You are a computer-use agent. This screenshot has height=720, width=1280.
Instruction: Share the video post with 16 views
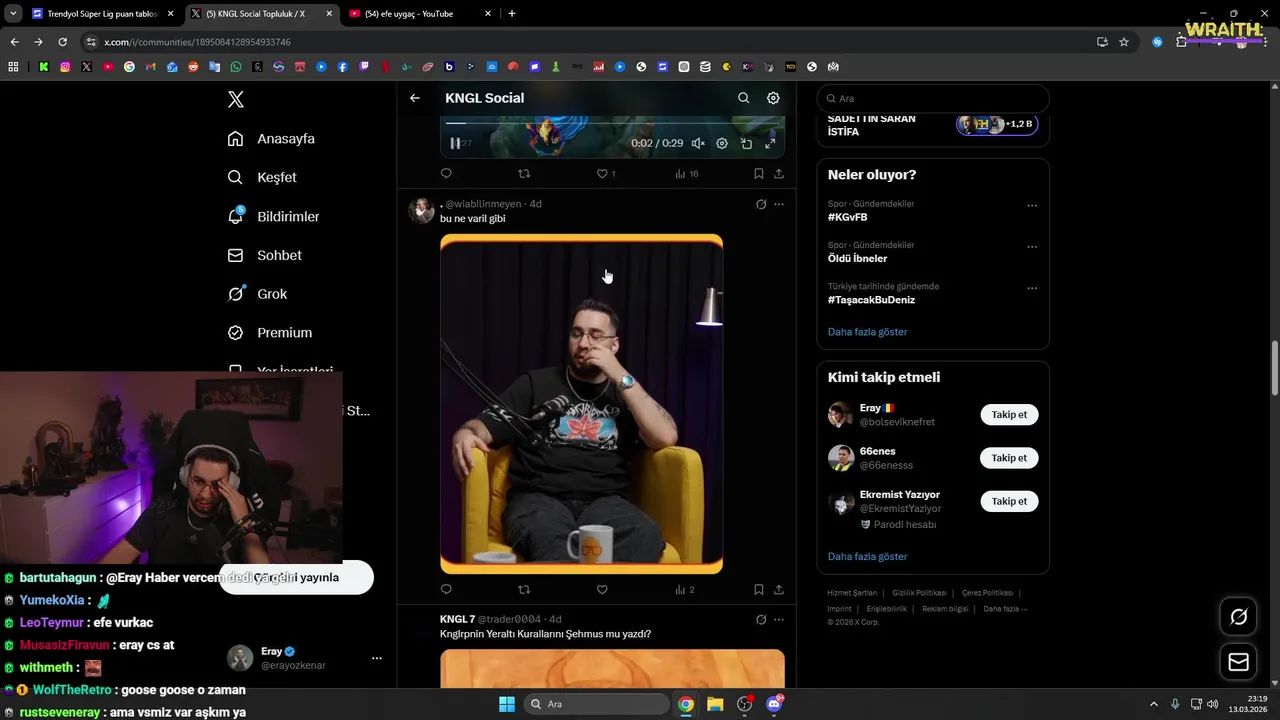click(x=779, y=174)
